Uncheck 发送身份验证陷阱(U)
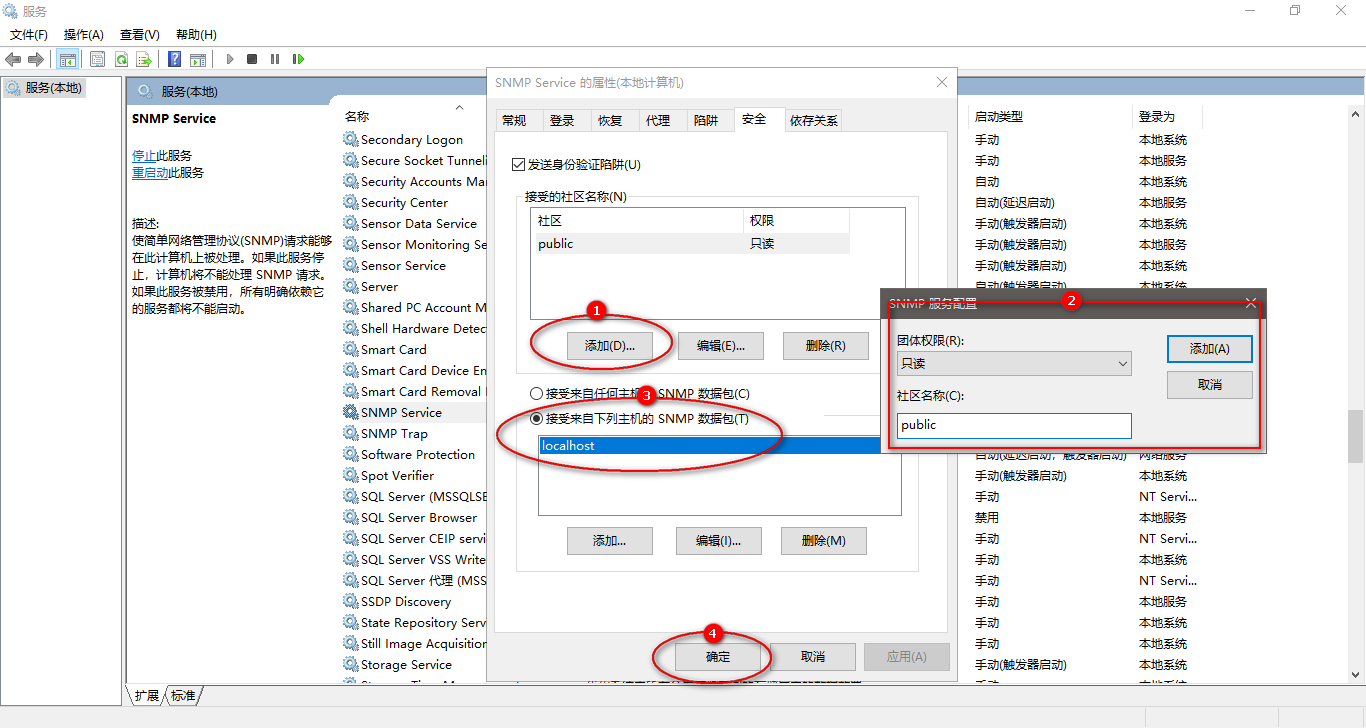1366x728 pixels. point(517,162)
